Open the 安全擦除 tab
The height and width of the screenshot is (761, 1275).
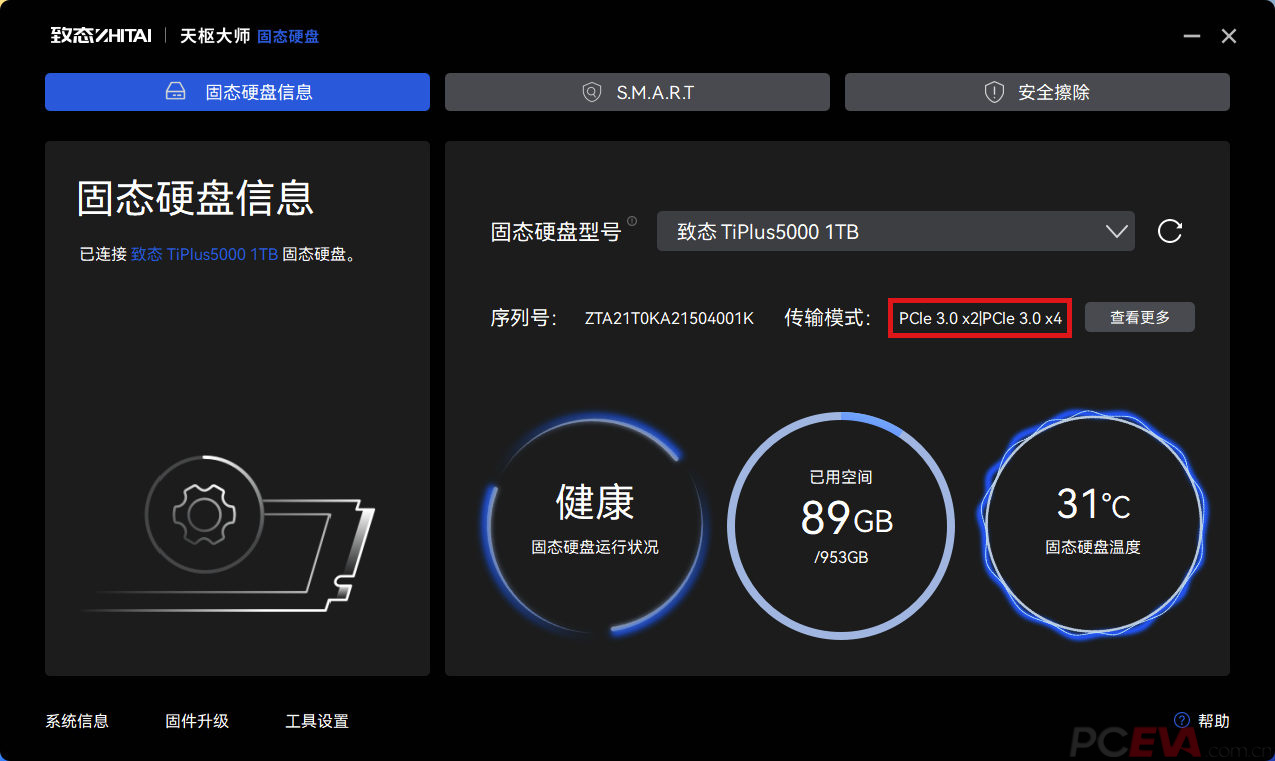(1037, 92)
